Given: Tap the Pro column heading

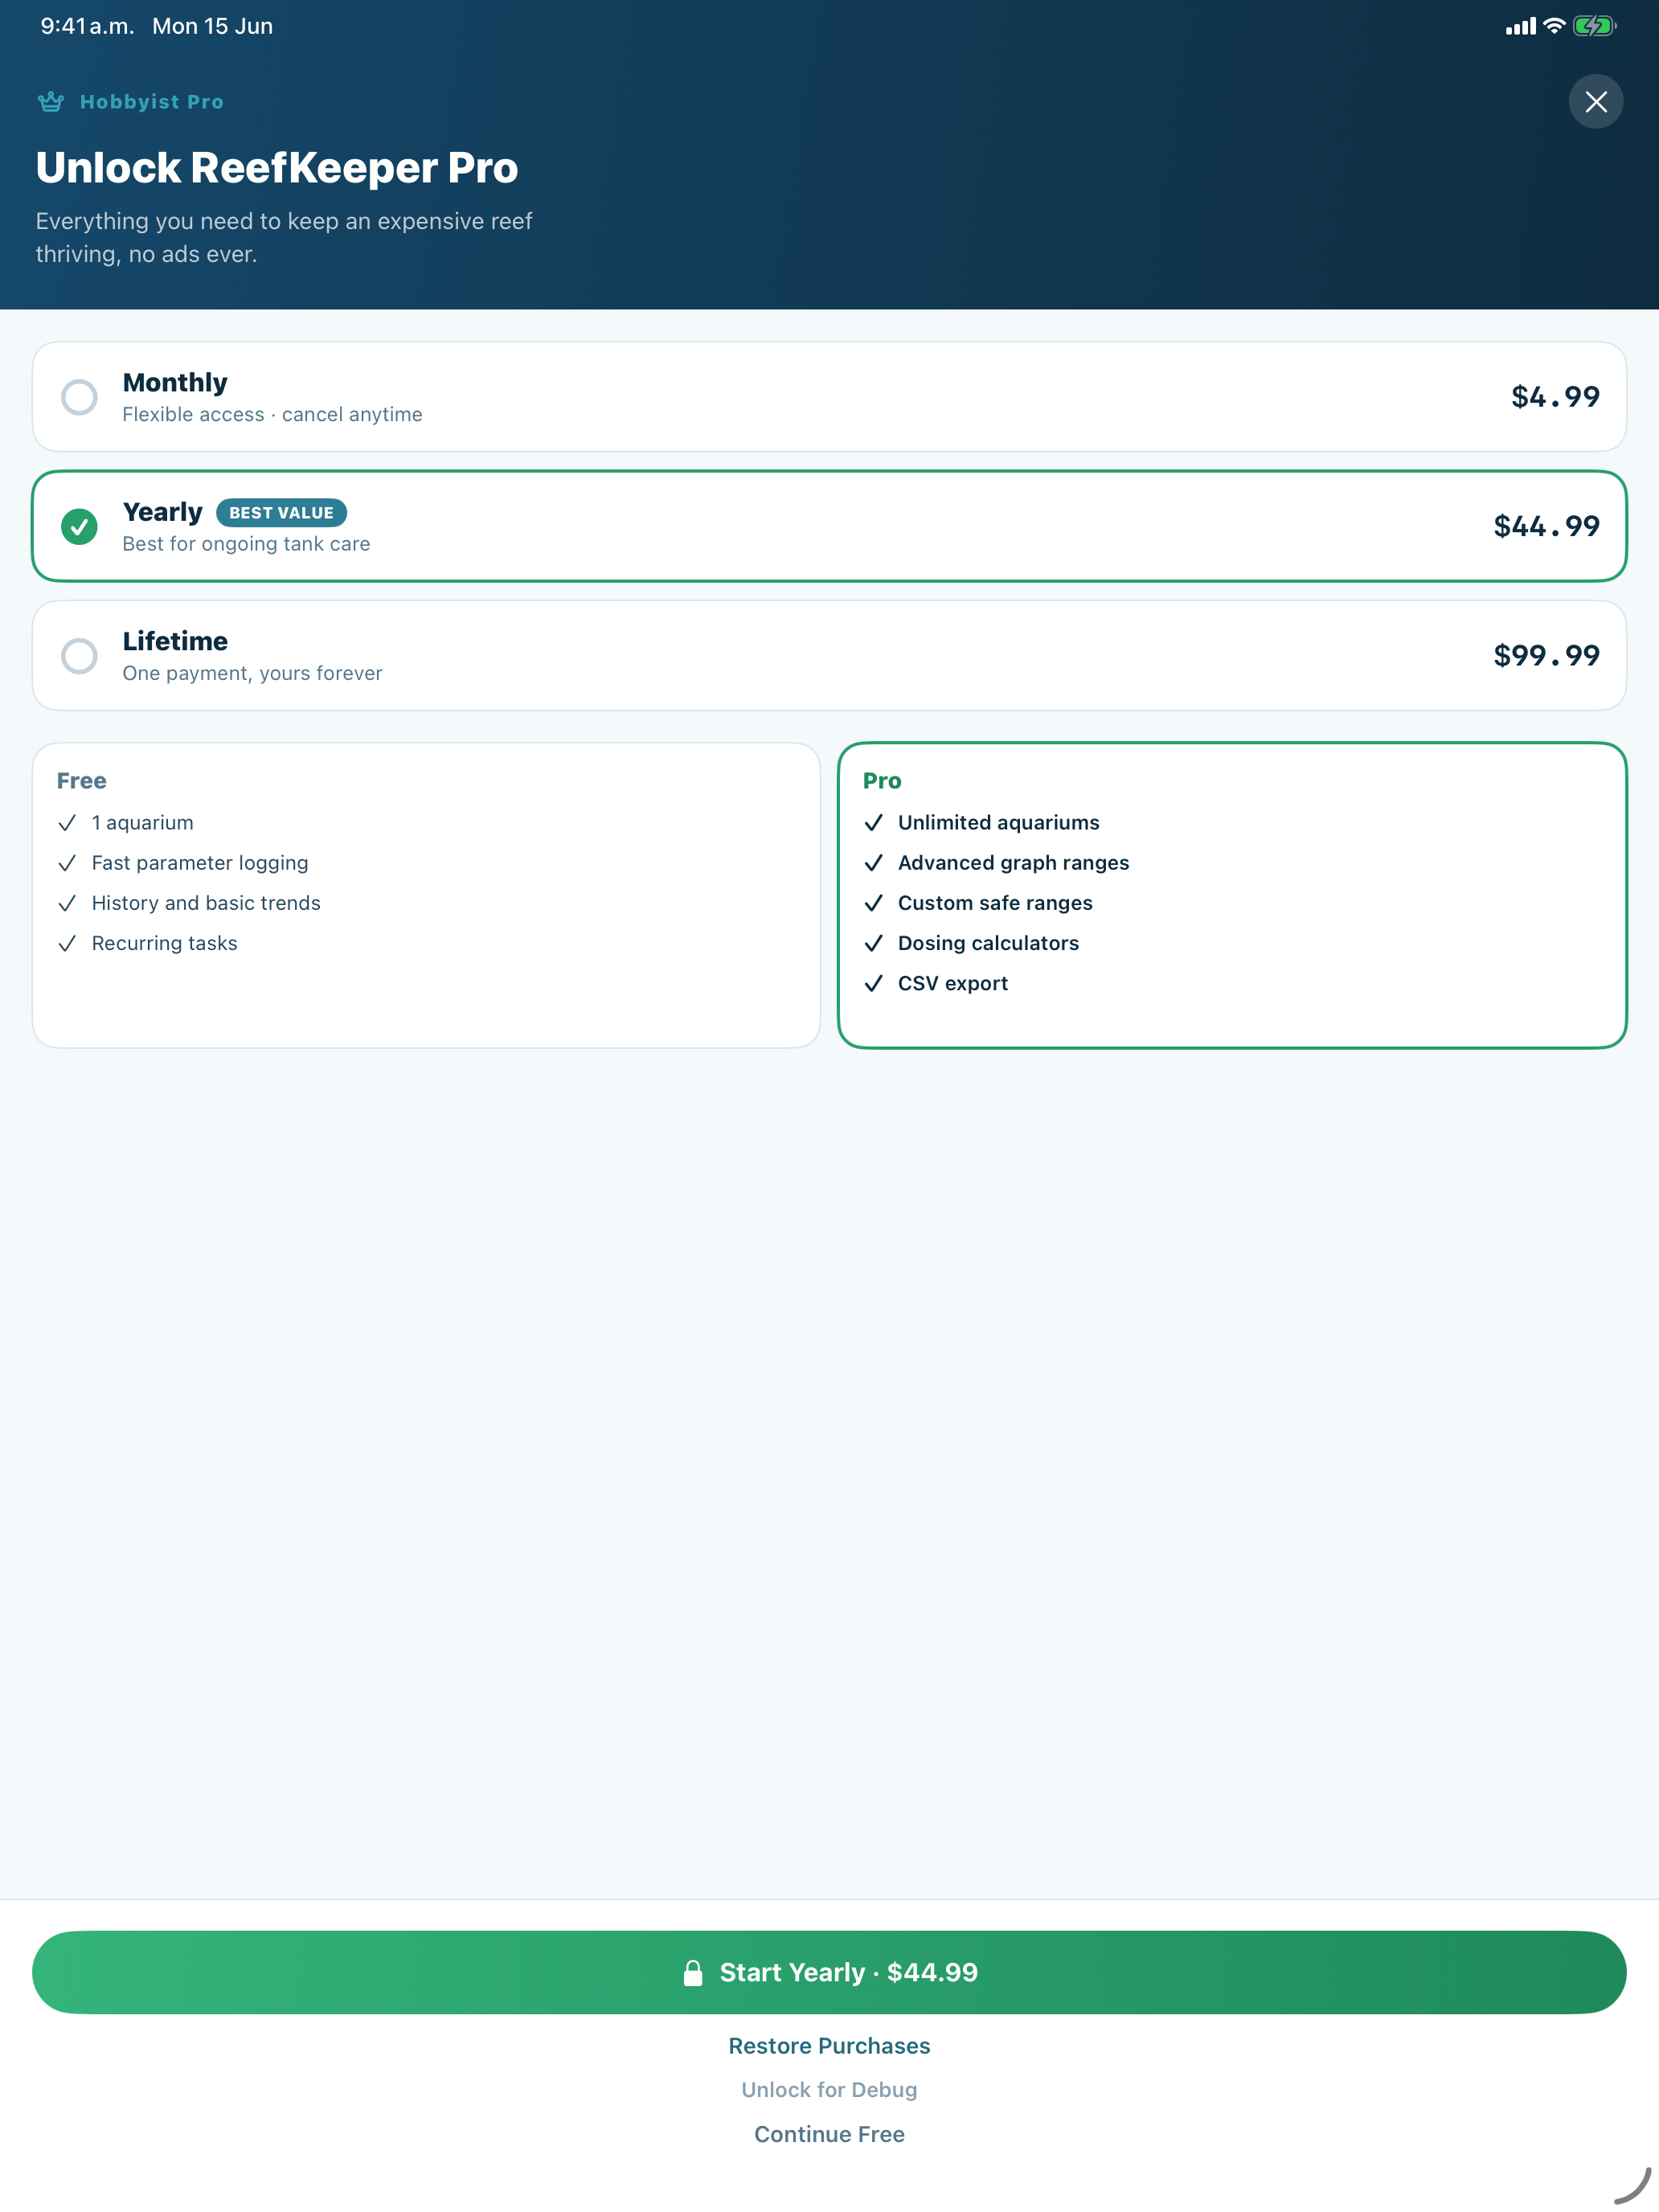Looking at the screenshot, I should coord(882,781).
